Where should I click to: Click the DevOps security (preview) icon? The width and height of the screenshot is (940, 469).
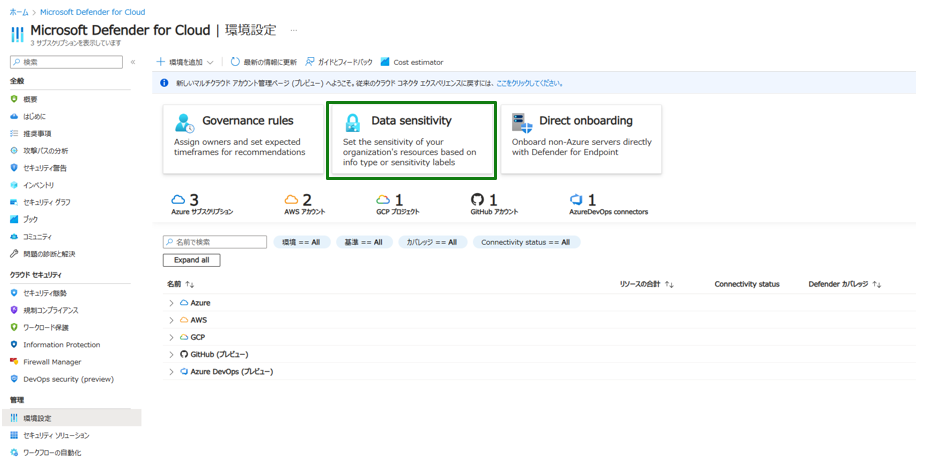14,379
